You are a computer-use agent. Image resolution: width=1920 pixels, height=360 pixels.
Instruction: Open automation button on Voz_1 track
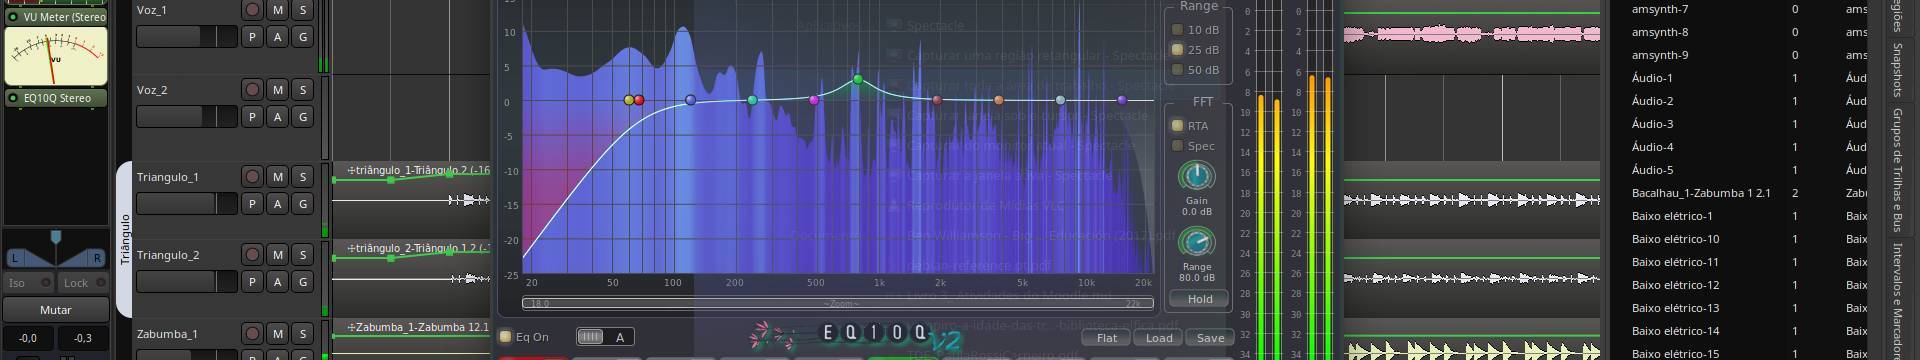pyautogui.click(x=277, y=36)
